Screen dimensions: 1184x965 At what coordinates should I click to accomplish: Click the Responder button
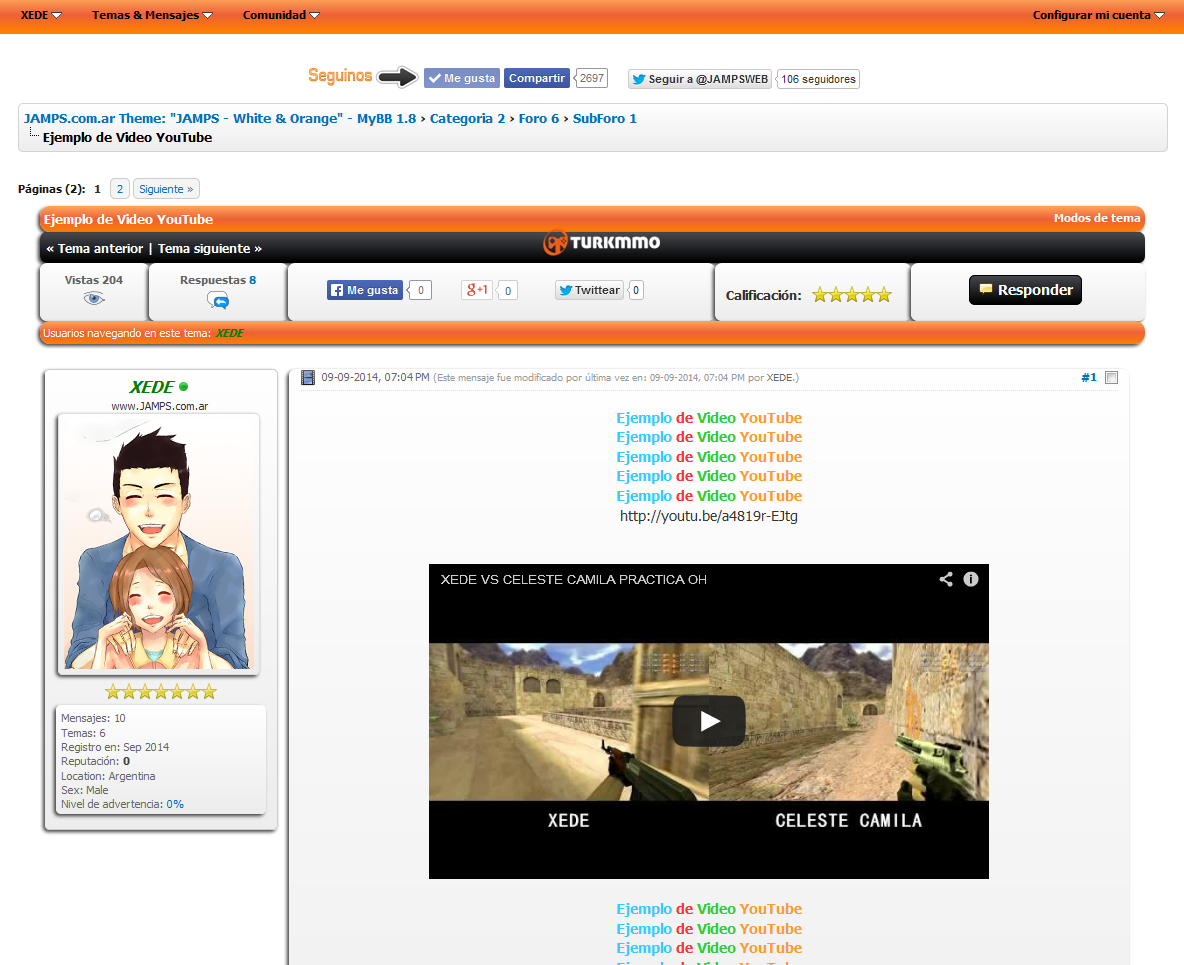click(1025, 290)
